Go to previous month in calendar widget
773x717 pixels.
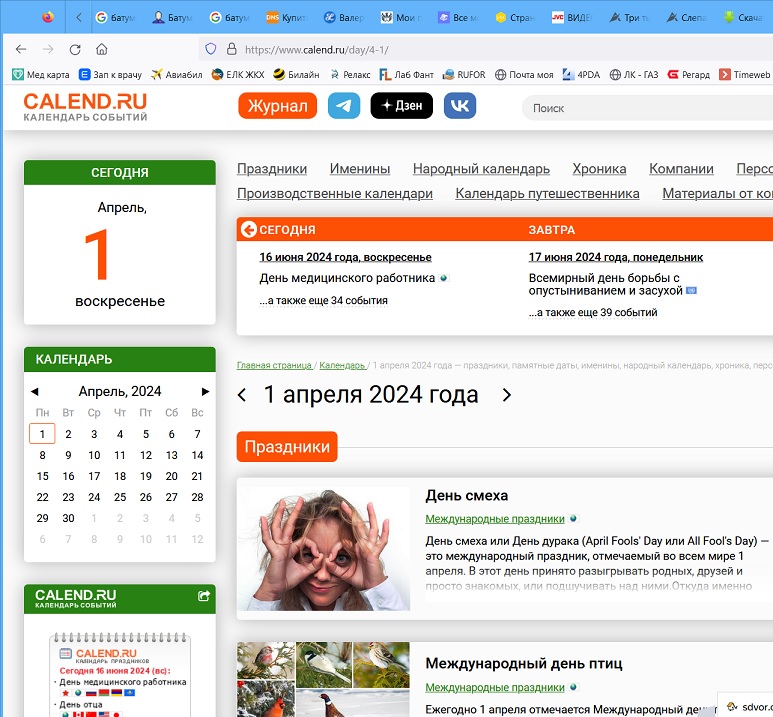(x=35, y=392)
